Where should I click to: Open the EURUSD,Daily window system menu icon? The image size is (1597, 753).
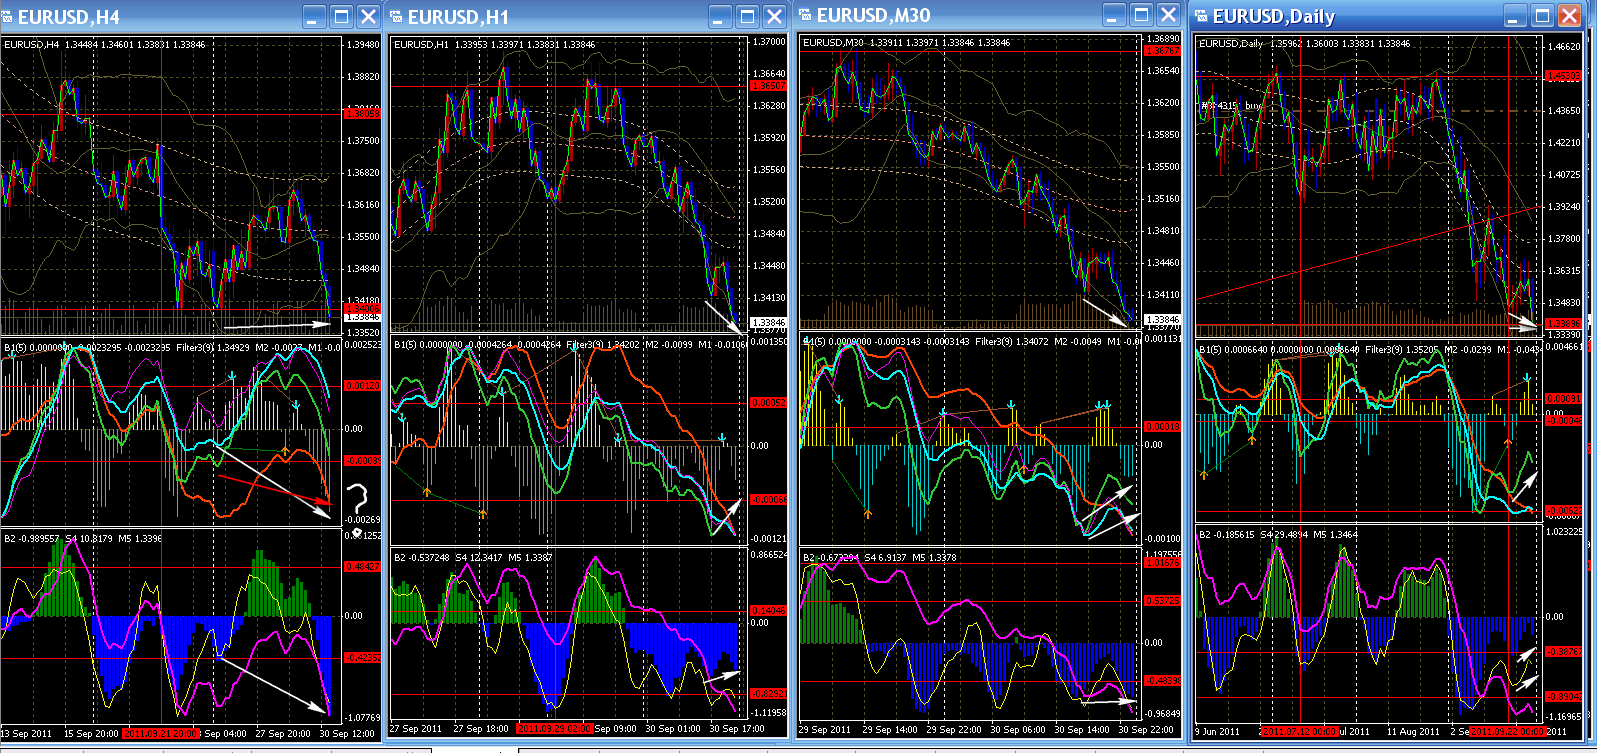tap(1201, 17)
